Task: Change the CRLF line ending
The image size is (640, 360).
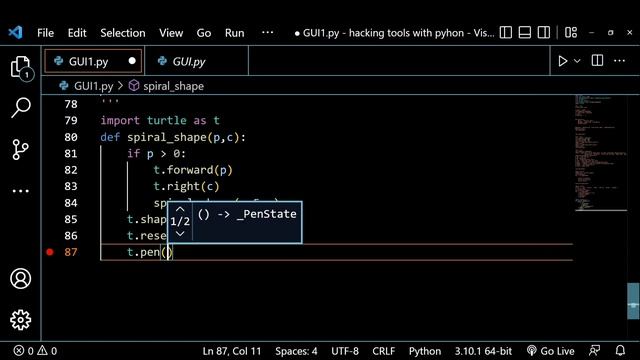Action: (384, 351)
